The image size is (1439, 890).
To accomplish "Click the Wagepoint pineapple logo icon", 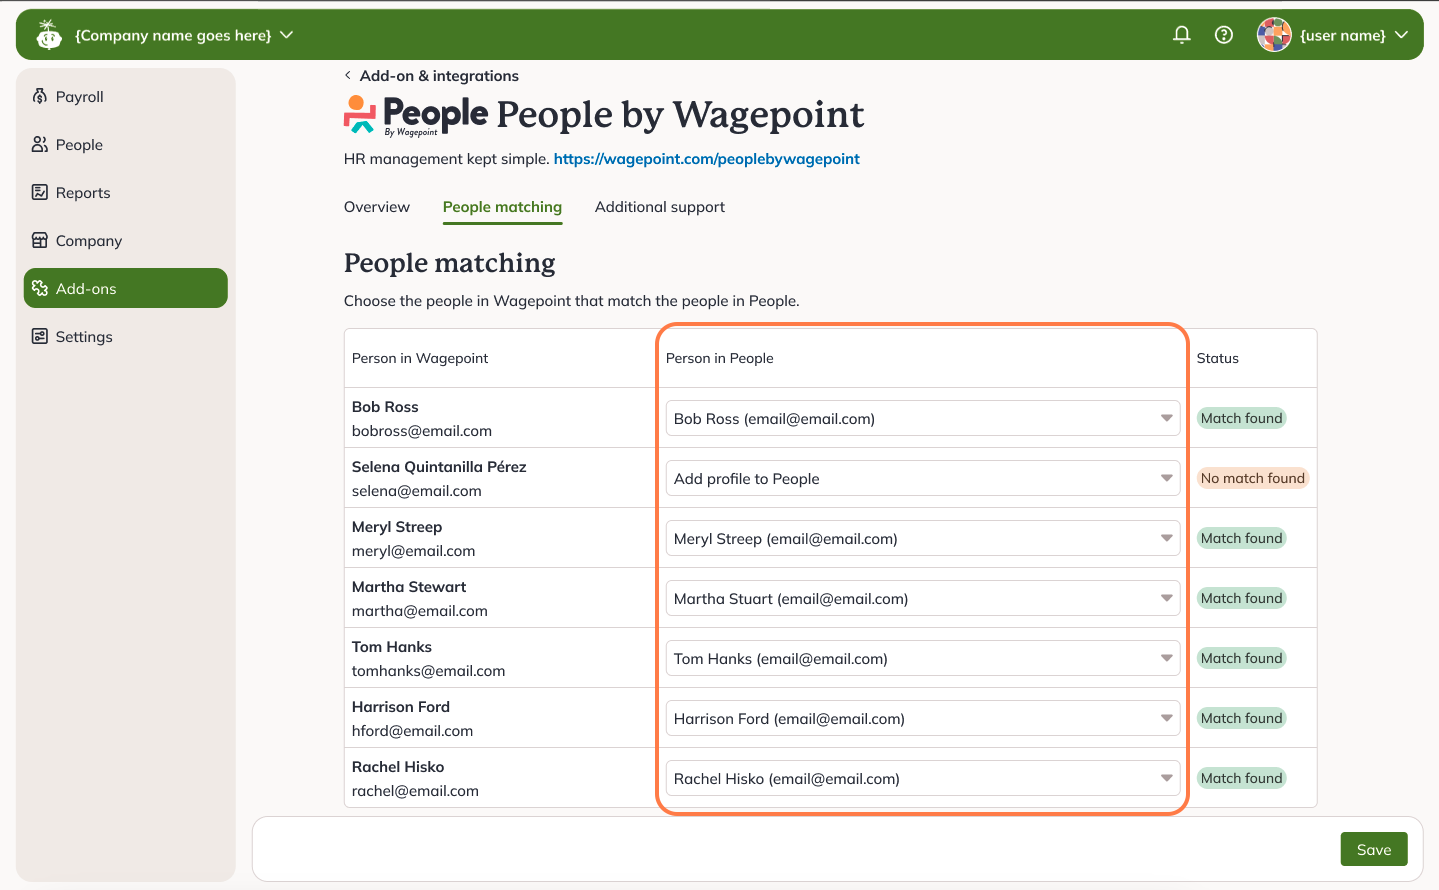I will (48, 34).
